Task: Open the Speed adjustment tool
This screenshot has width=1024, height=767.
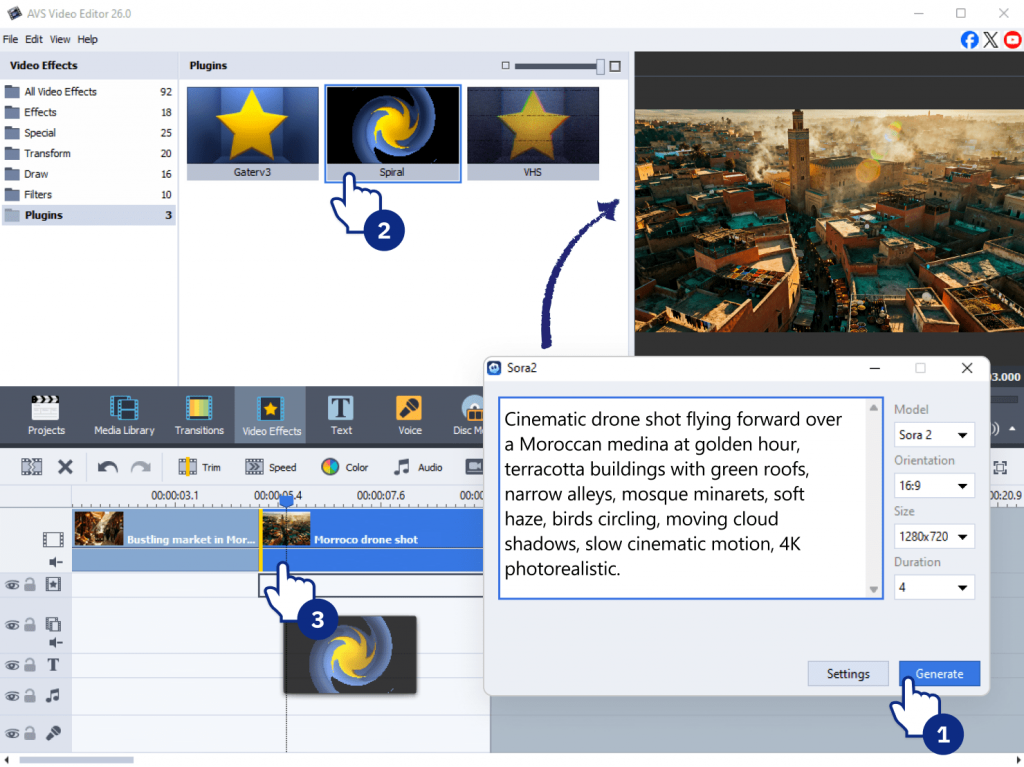Action: 270,467
